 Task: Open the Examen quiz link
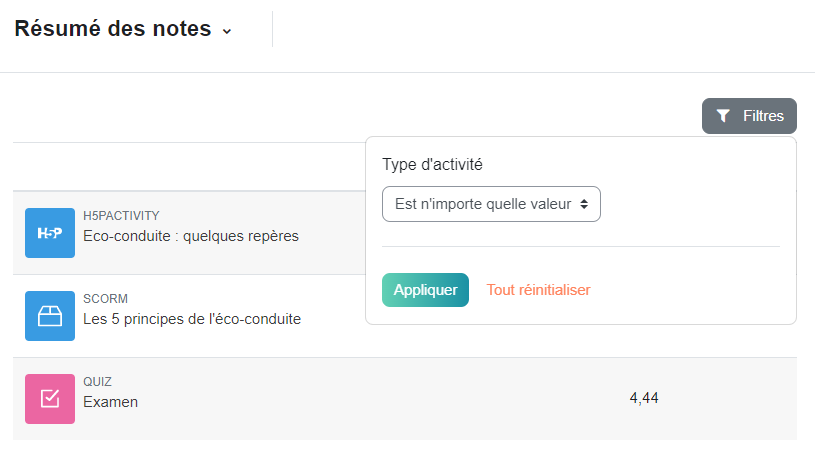click(110, 402)
